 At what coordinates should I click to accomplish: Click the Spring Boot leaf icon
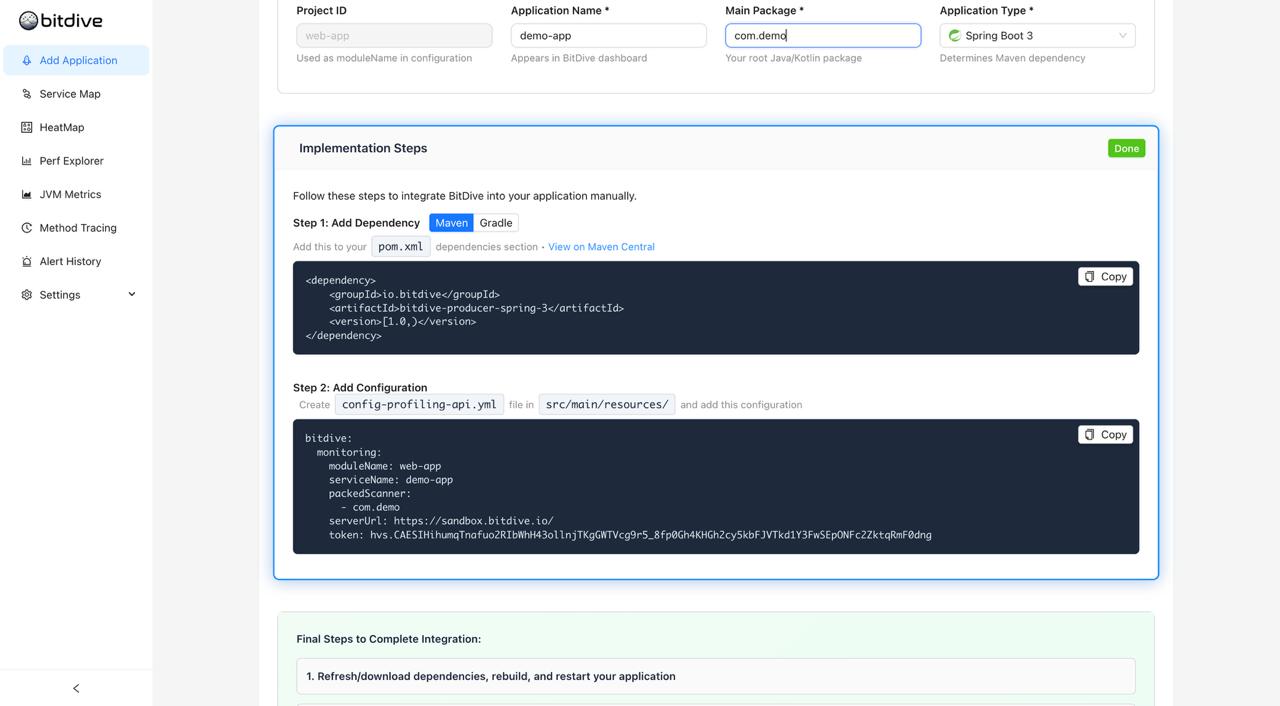pos(954,36)
